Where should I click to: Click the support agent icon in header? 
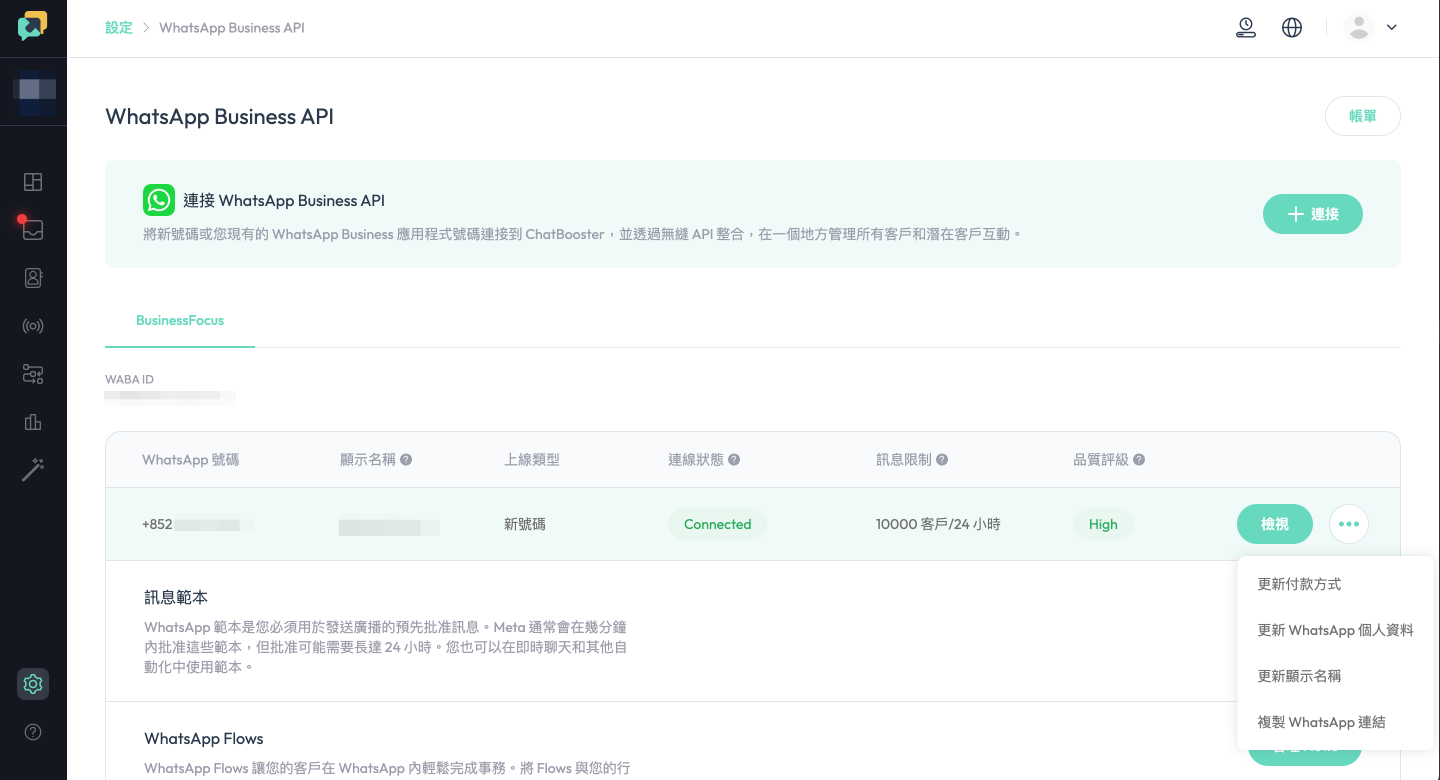point(1245,28)
